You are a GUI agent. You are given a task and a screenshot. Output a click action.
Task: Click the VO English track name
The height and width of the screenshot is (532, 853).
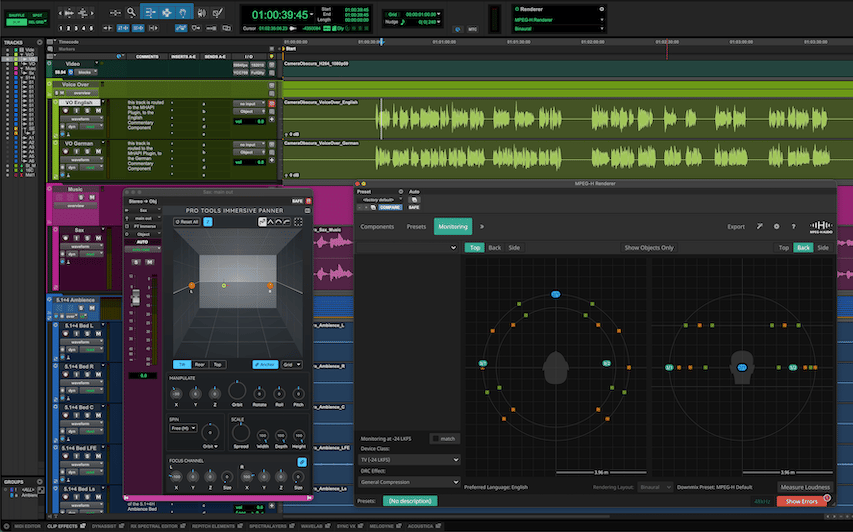point(79,102)
